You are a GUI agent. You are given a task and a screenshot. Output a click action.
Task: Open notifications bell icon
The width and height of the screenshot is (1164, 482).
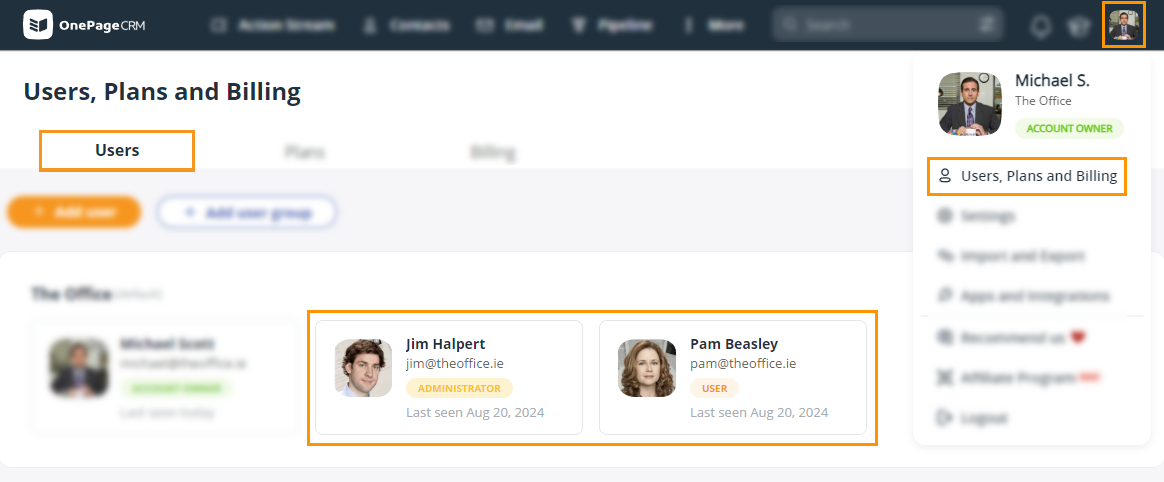(x=1041, y=26)
